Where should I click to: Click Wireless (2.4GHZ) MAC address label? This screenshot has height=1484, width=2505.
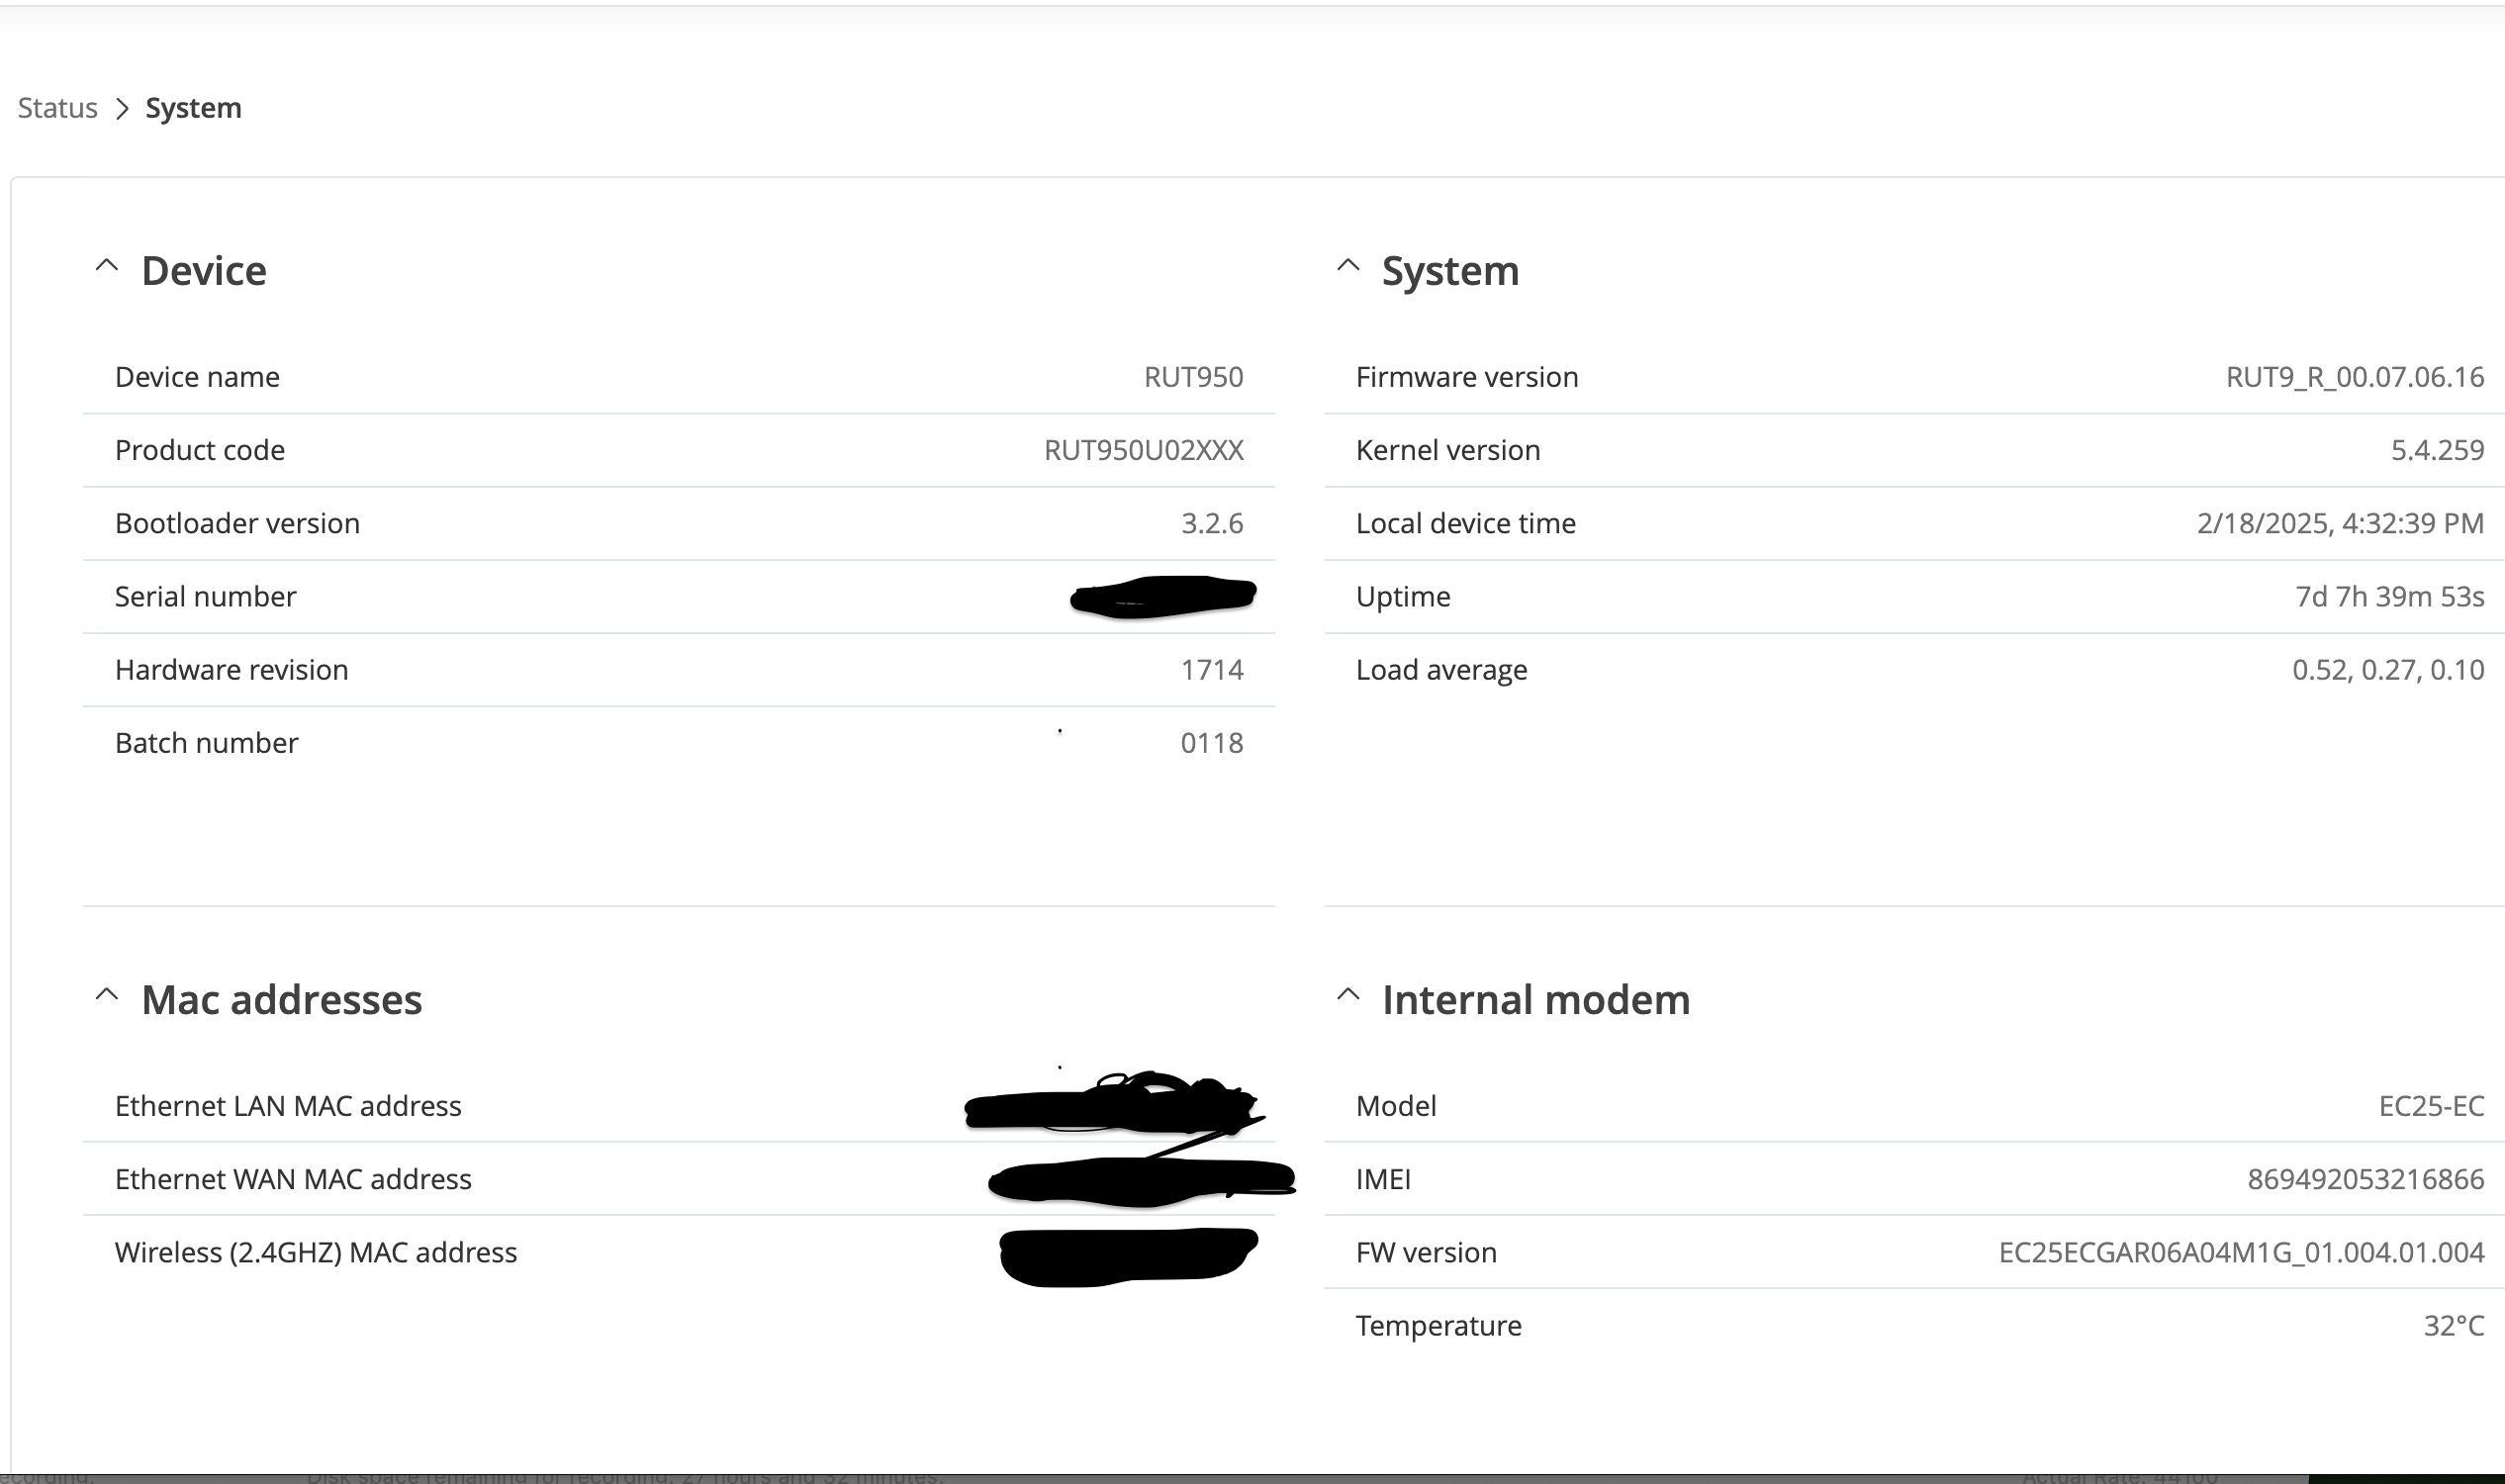[x=316, y=1252]
